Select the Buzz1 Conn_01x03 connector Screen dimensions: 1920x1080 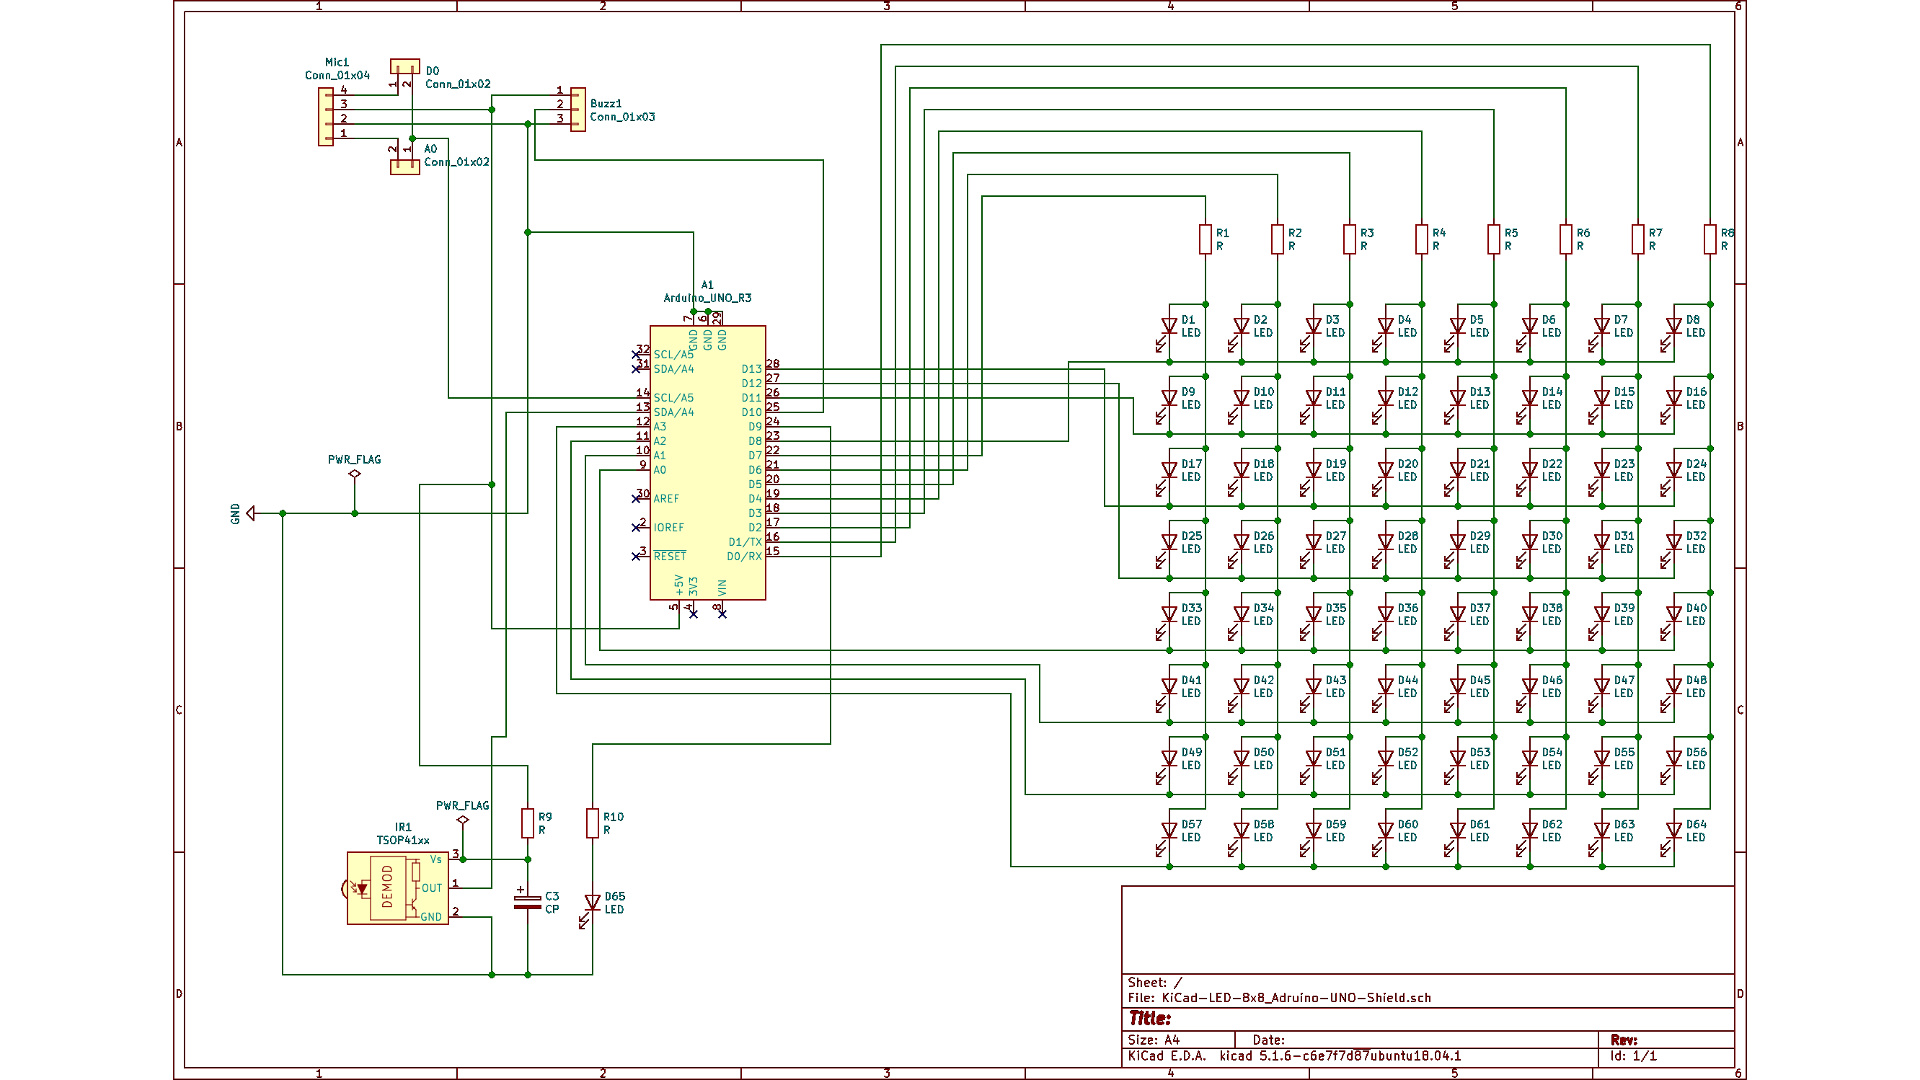pos(577,110)
